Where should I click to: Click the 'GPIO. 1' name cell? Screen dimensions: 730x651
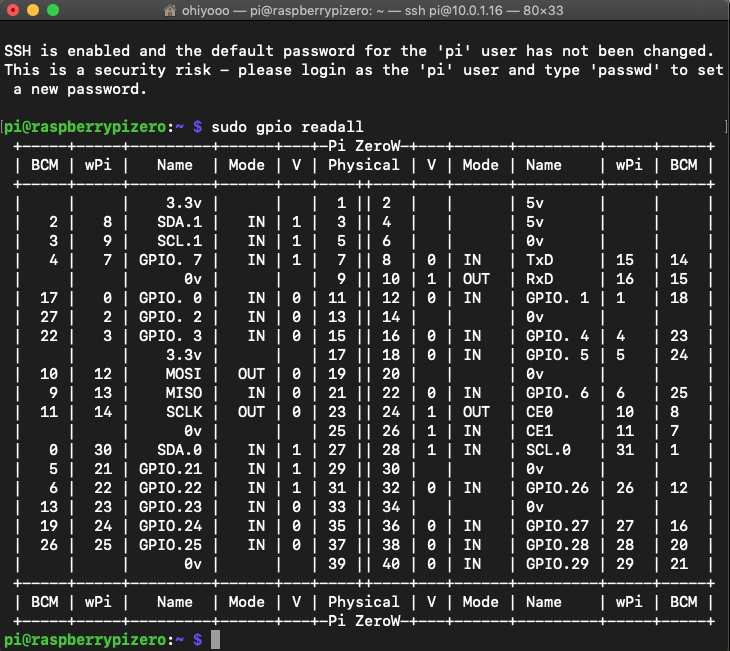pyautogui.click(x=557, y=298)
